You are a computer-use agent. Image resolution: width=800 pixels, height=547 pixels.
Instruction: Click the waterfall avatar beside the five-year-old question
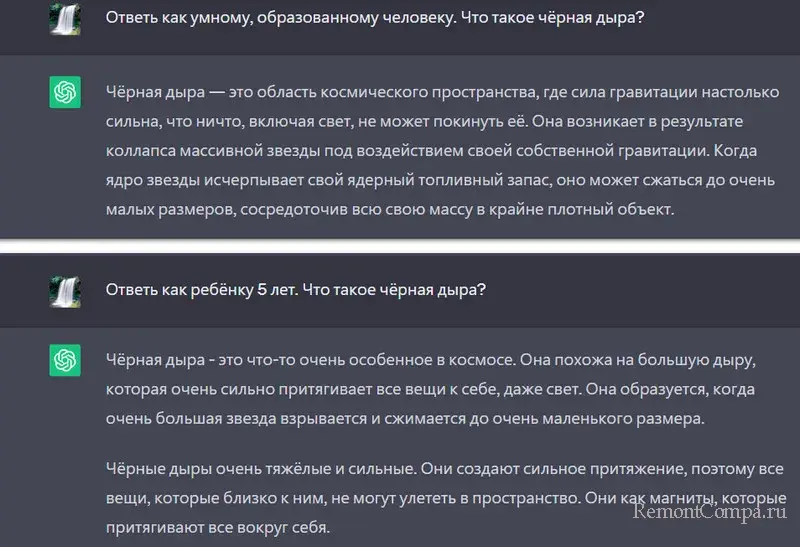point(65,291)
